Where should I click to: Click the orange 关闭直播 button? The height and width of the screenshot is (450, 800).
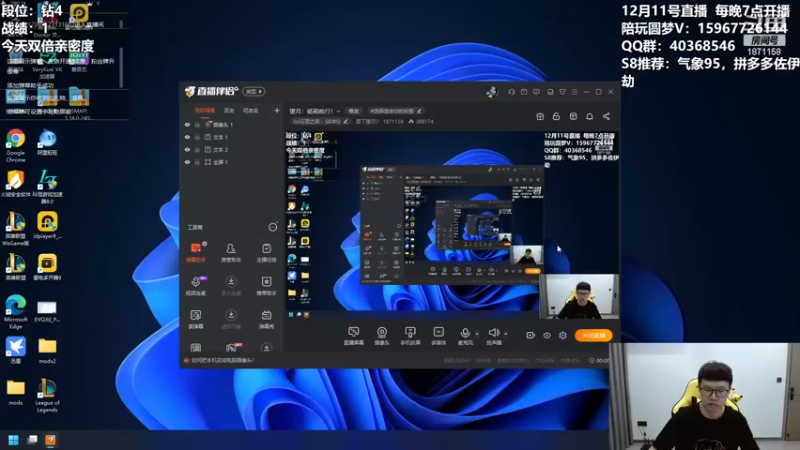coord(593,335)
